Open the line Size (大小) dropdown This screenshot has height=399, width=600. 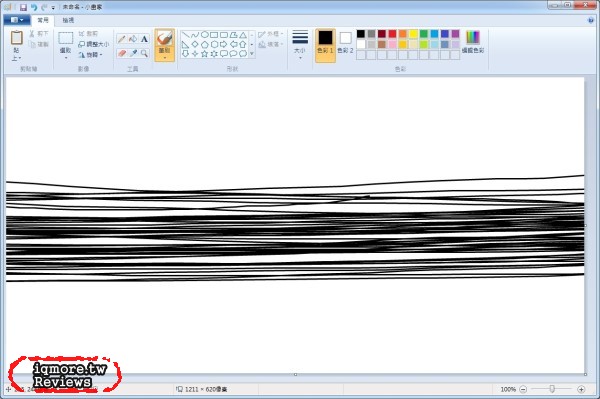pos(300,45)
